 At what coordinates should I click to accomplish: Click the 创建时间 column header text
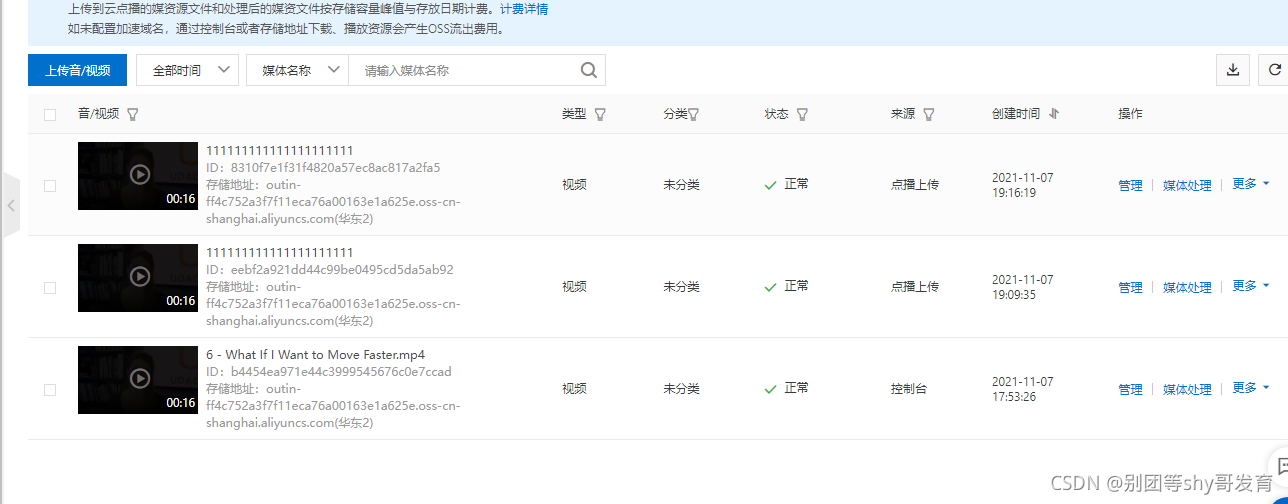(x=1016, y=114)
